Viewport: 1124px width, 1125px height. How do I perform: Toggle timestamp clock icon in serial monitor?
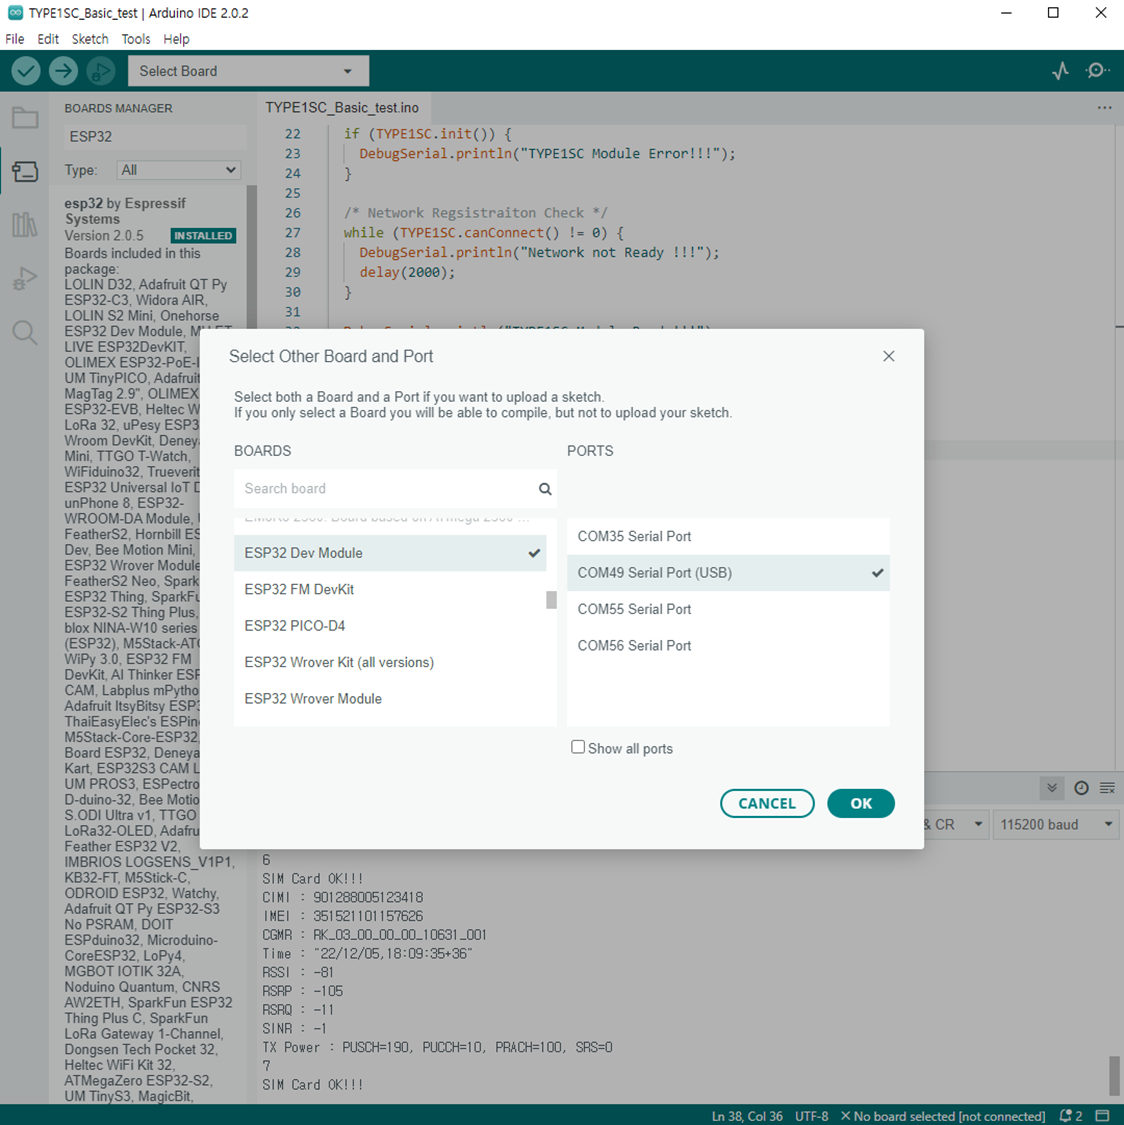tap(1081, 788)
